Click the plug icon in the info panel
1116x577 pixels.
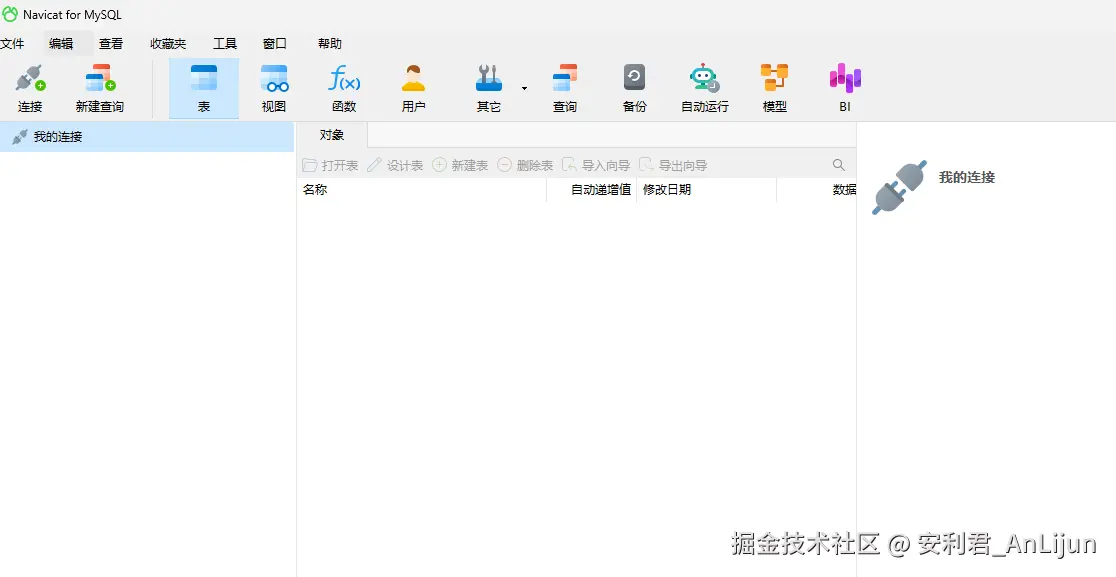pos(900,187)
